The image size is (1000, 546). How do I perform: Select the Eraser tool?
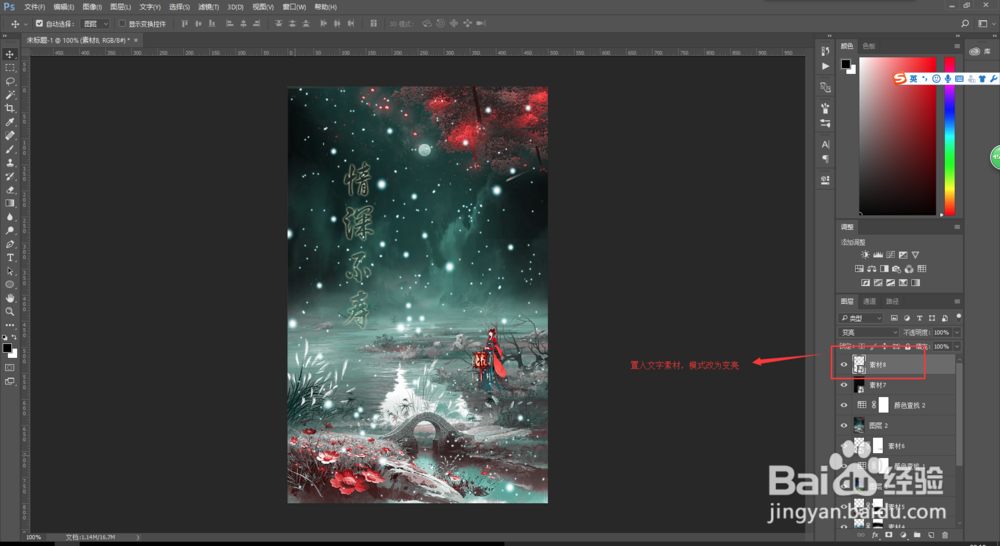click(10, 189)
